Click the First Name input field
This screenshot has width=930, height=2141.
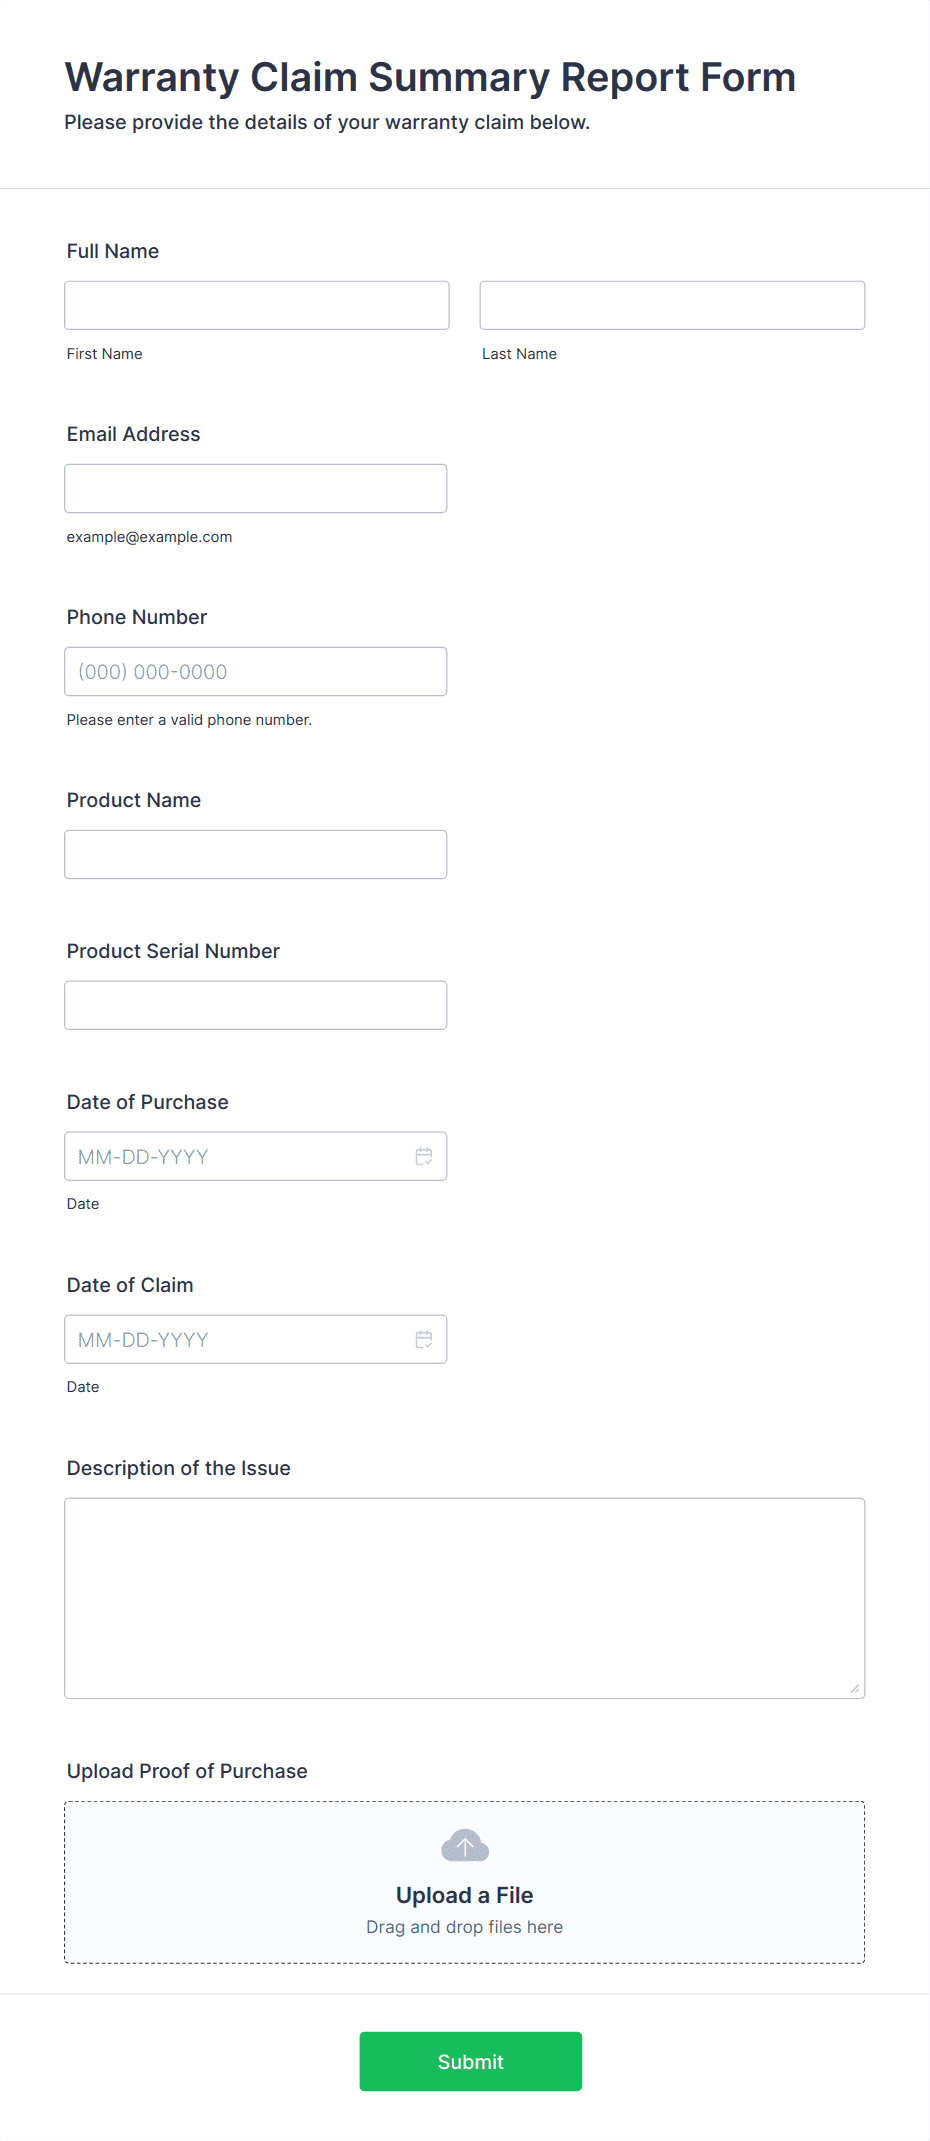pos(257,305)
